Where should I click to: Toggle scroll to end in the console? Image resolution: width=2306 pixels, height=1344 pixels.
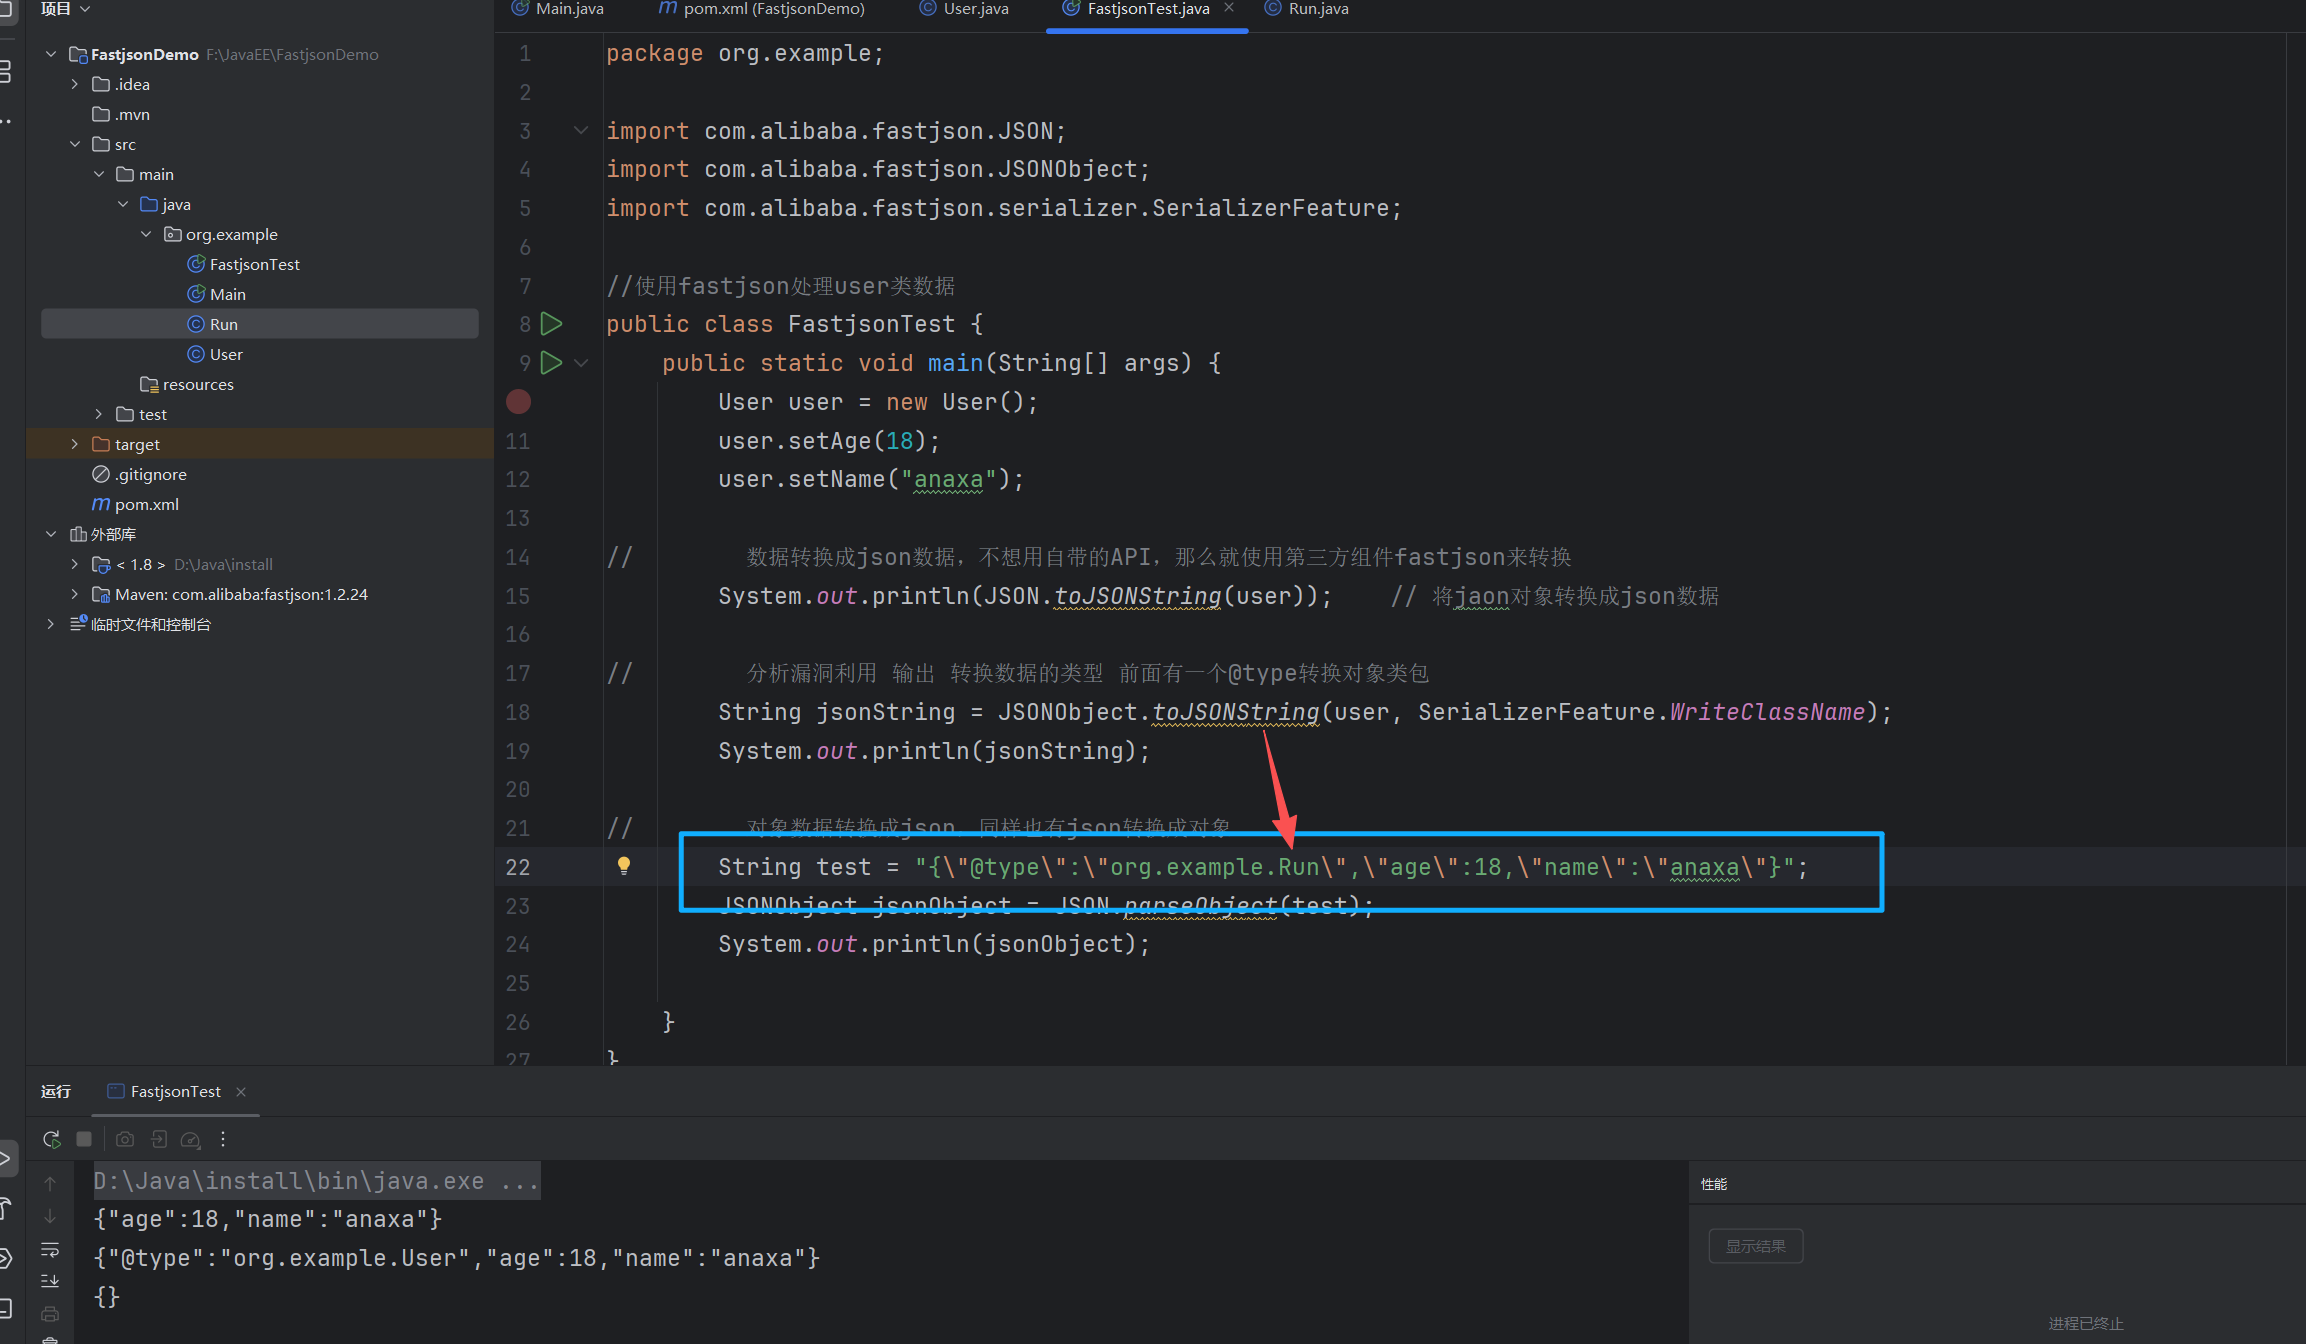pyautogui.click(x=50, y=1281)
